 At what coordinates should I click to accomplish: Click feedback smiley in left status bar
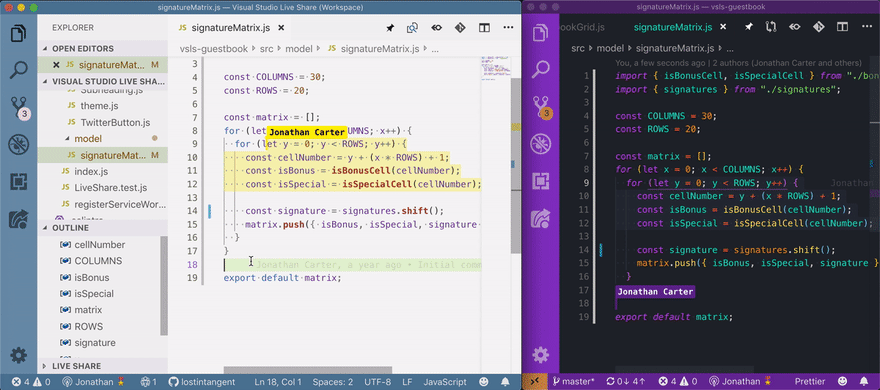(485, 382)
